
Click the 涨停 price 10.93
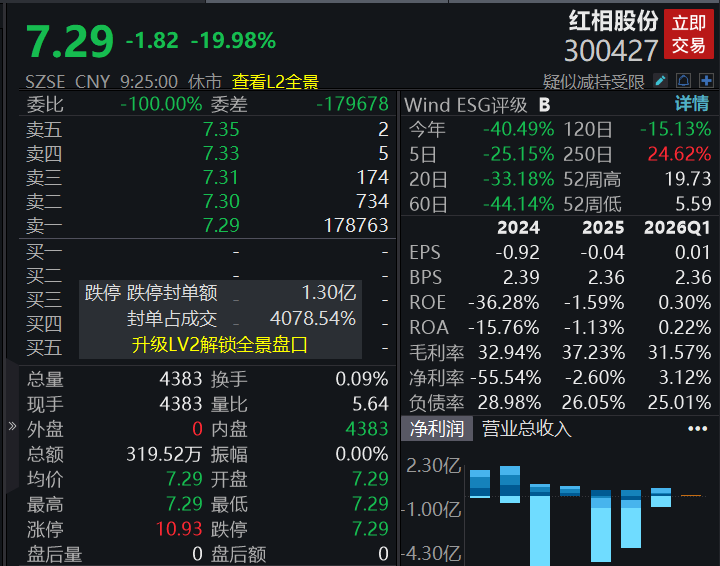pos(179,529)
